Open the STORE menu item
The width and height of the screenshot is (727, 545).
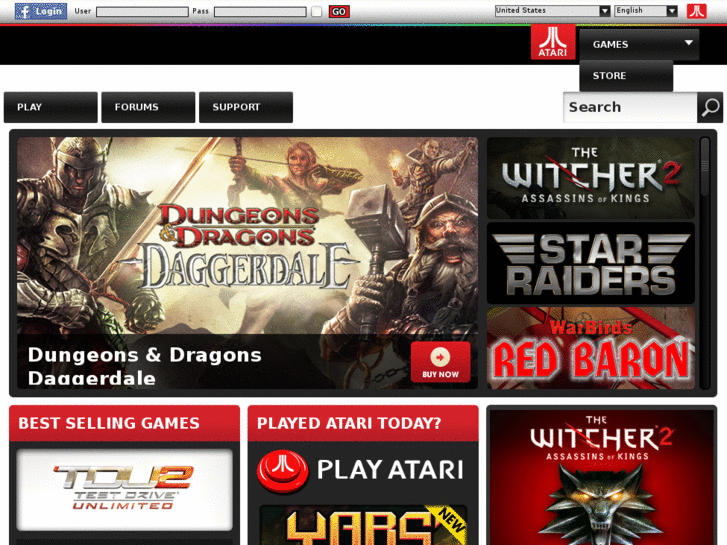point(625,76)
